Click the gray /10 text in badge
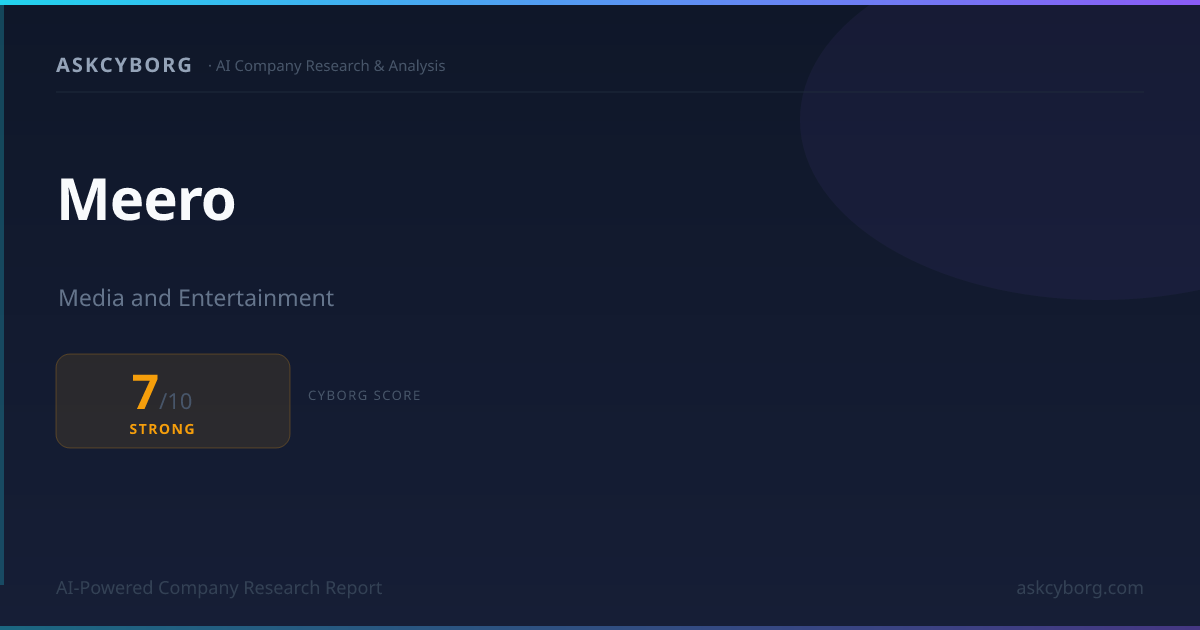 [x=176, y=401]
